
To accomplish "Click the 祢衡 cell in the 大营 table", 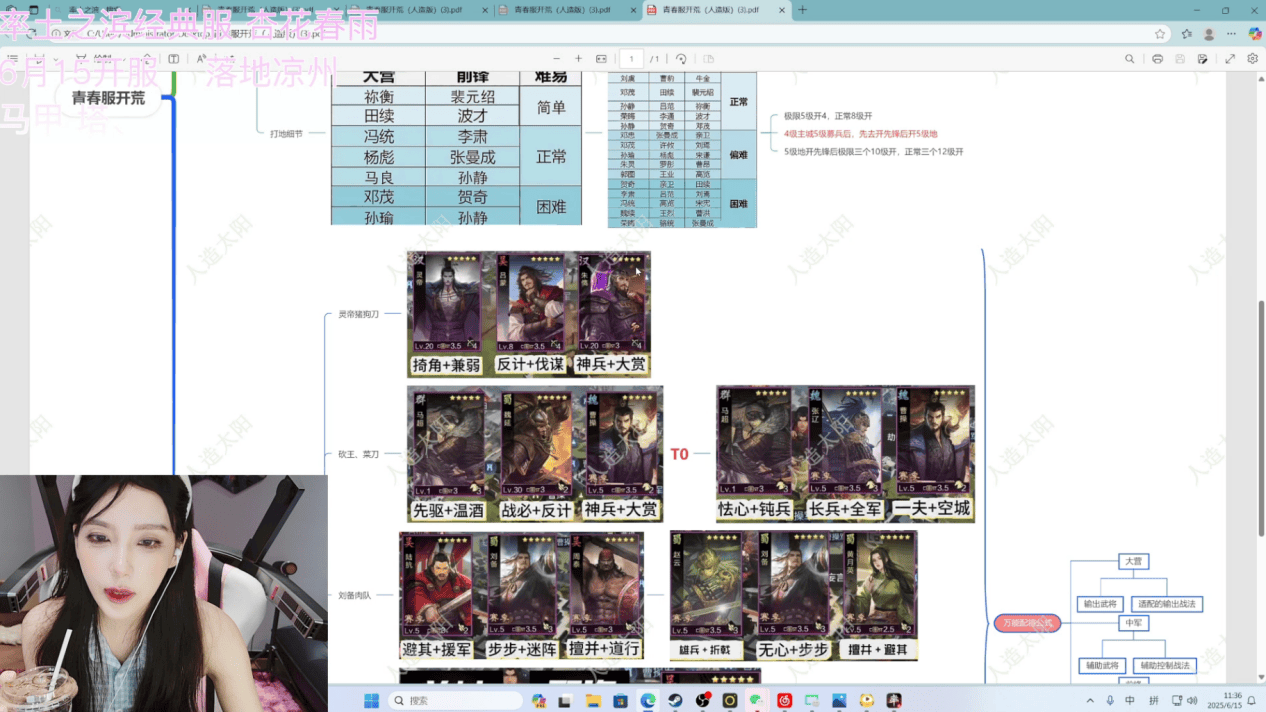I will click(x=378, y=97).
